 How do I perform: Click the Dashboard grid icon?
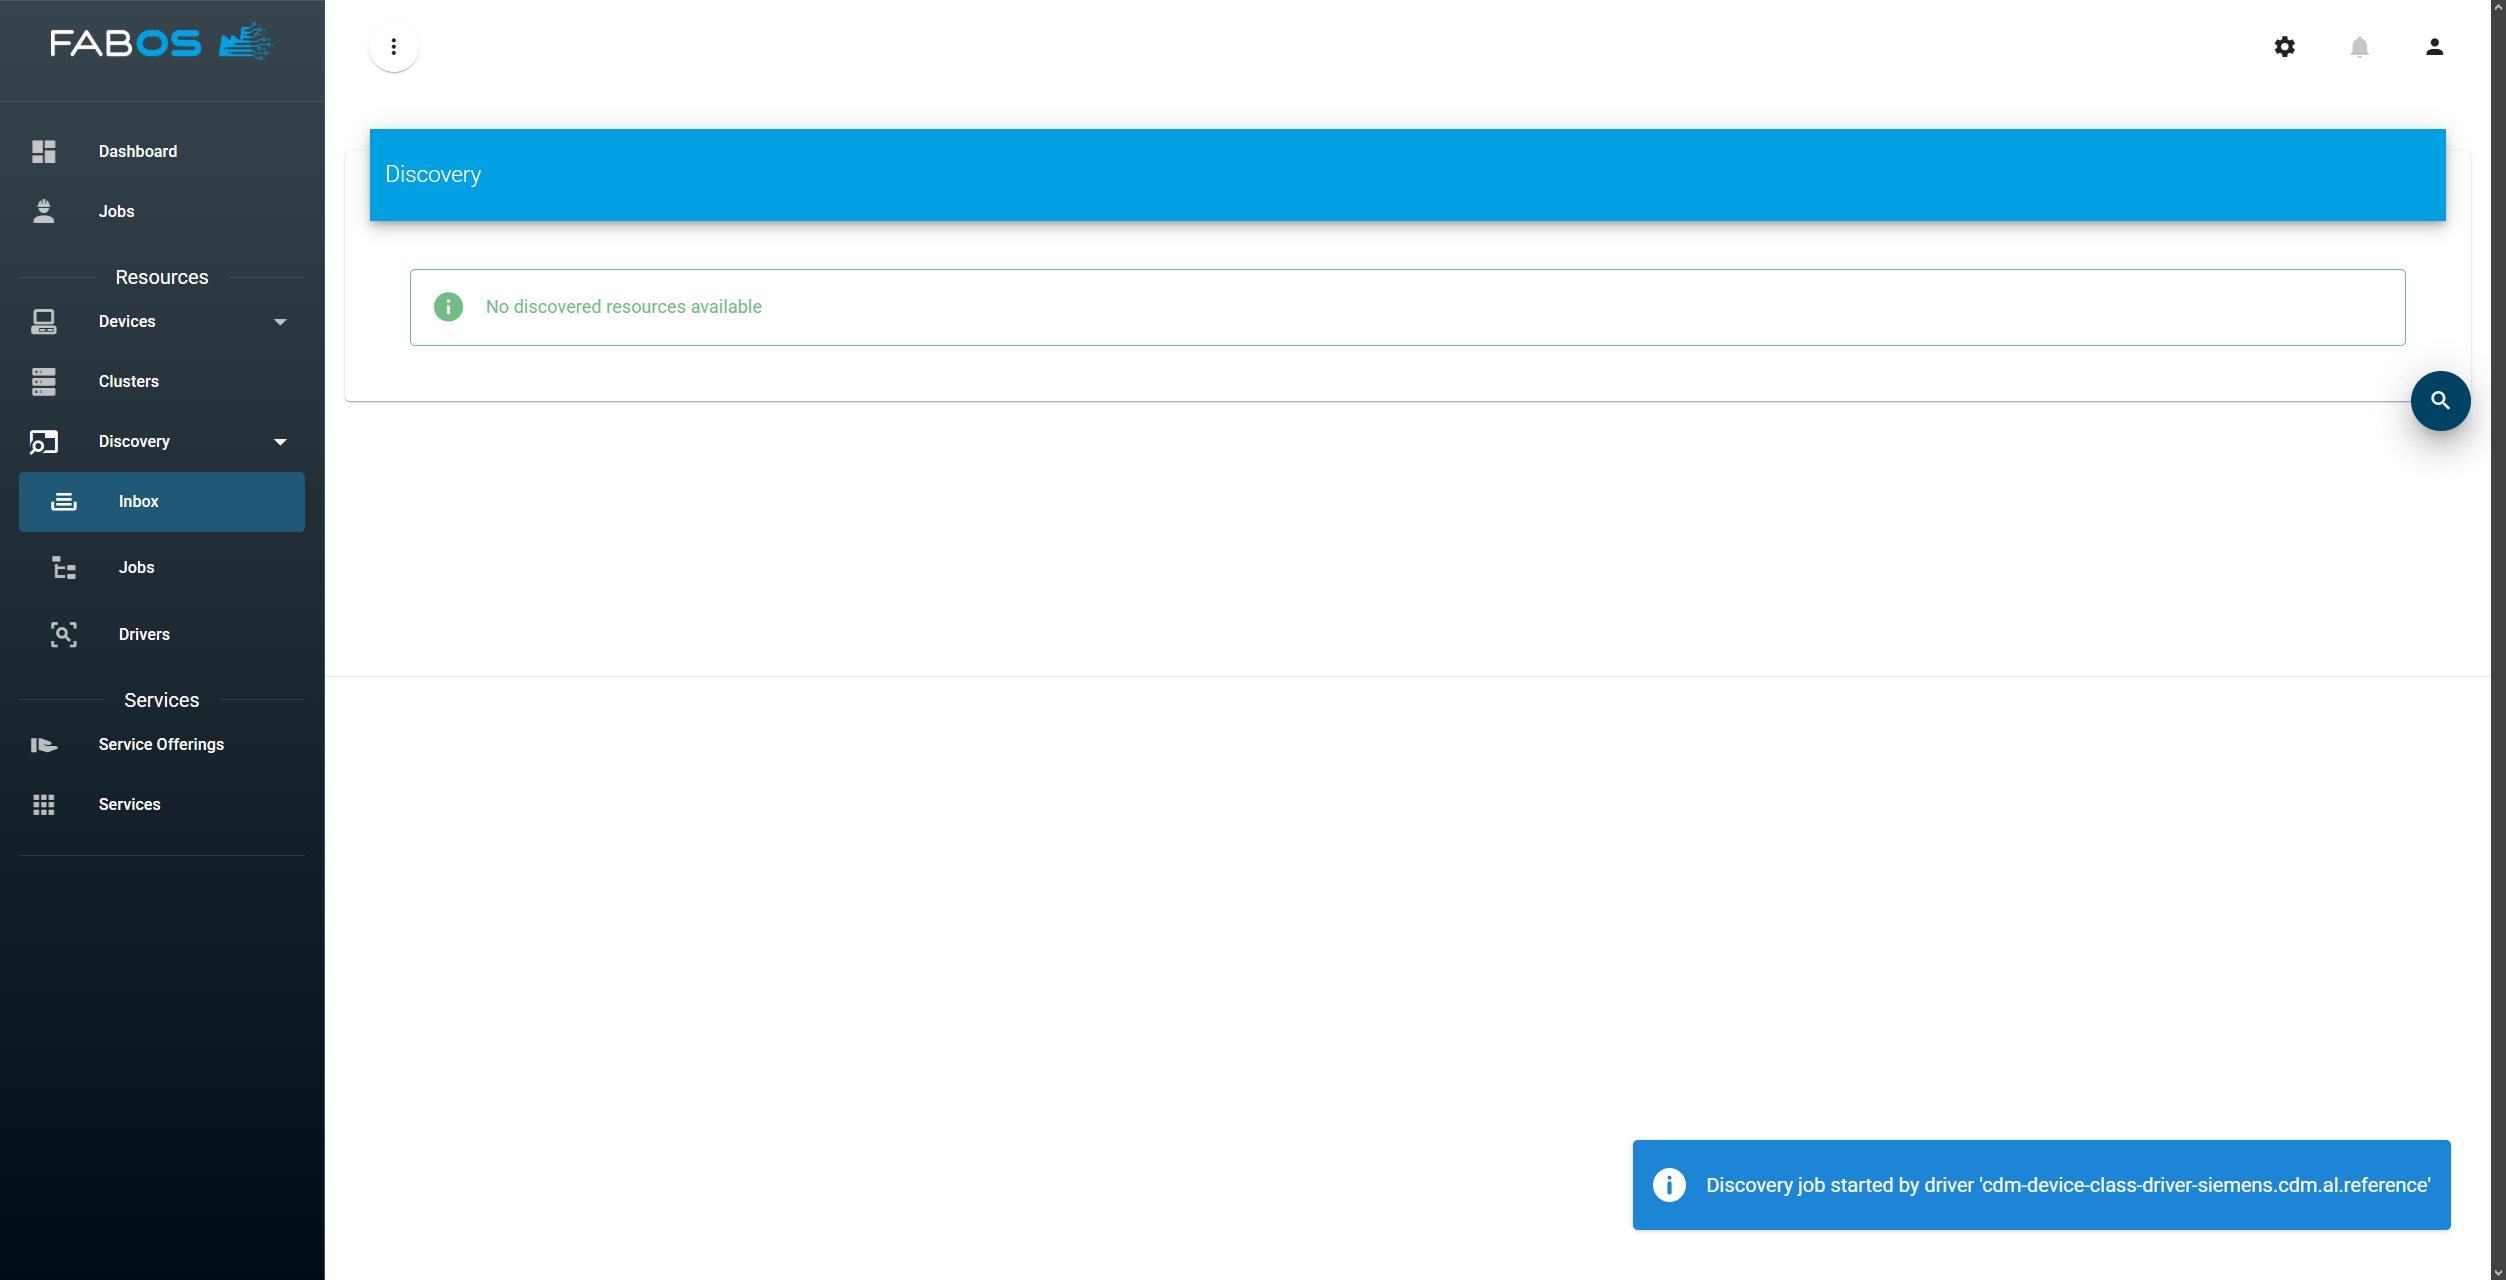tap(44, 151)
